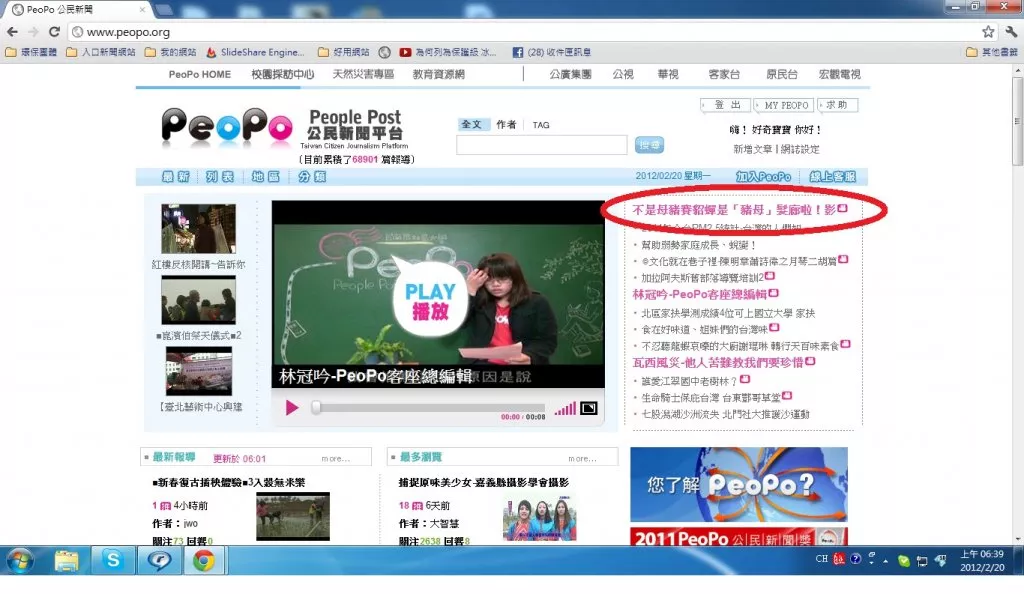This screenshot has height=594, width=1024.
Task: Click the taskbar clock showing 06:39
Action: [982, 561]
